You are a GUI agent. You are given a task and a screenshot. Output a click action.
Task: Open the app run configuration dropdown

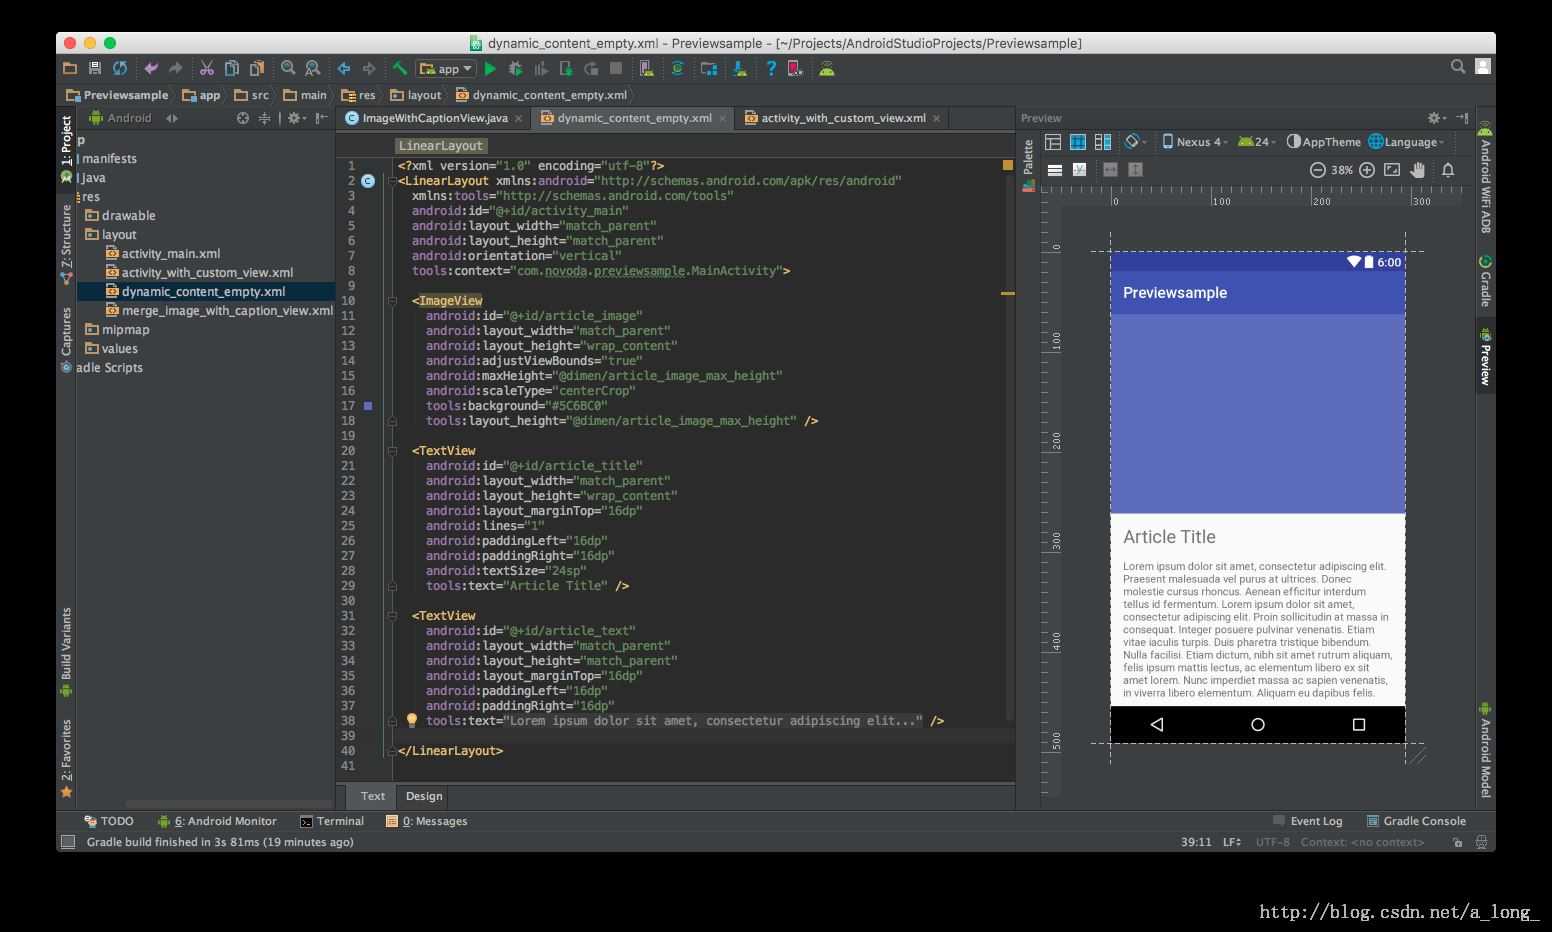(447, 69)
